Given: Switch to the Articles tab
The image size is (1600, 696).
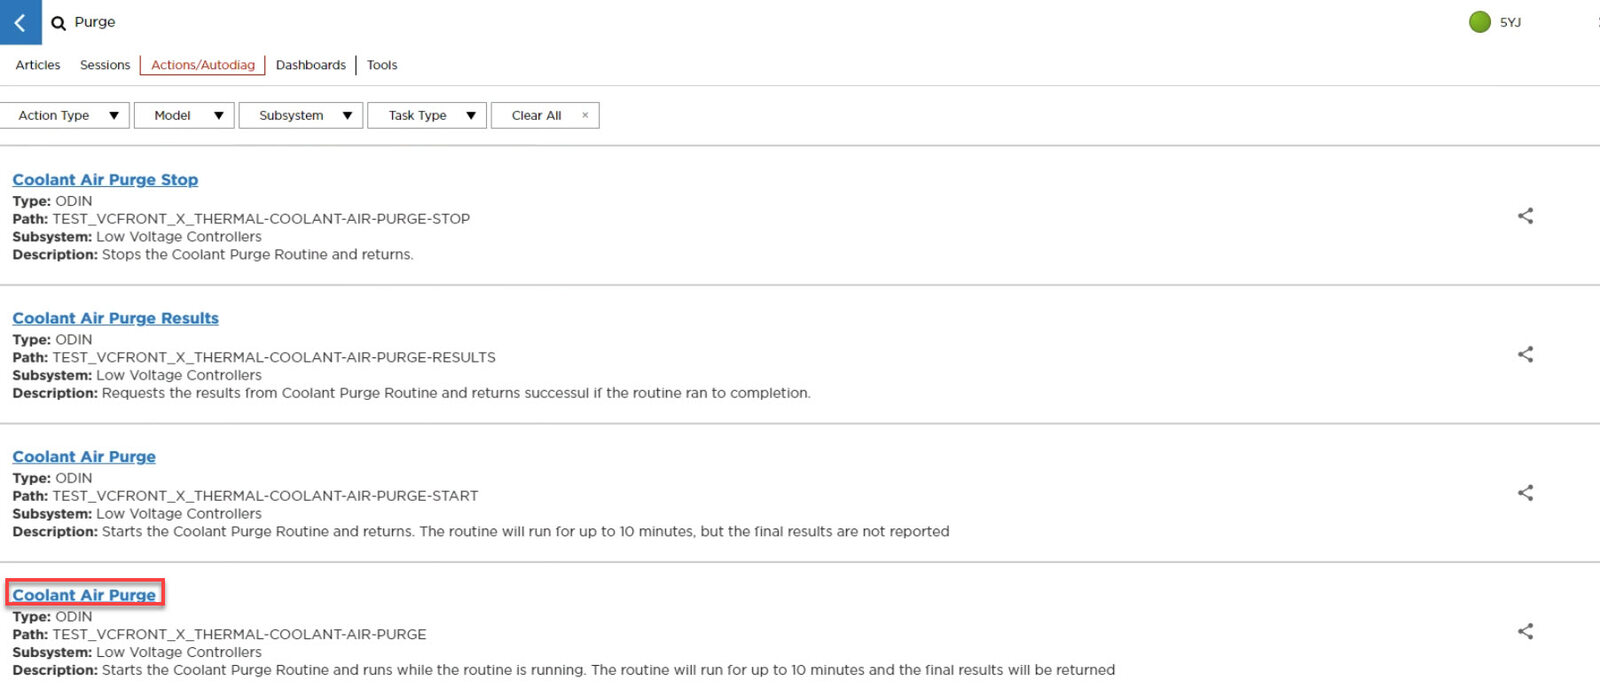Looking at the screenshot, I should (38, 65).
